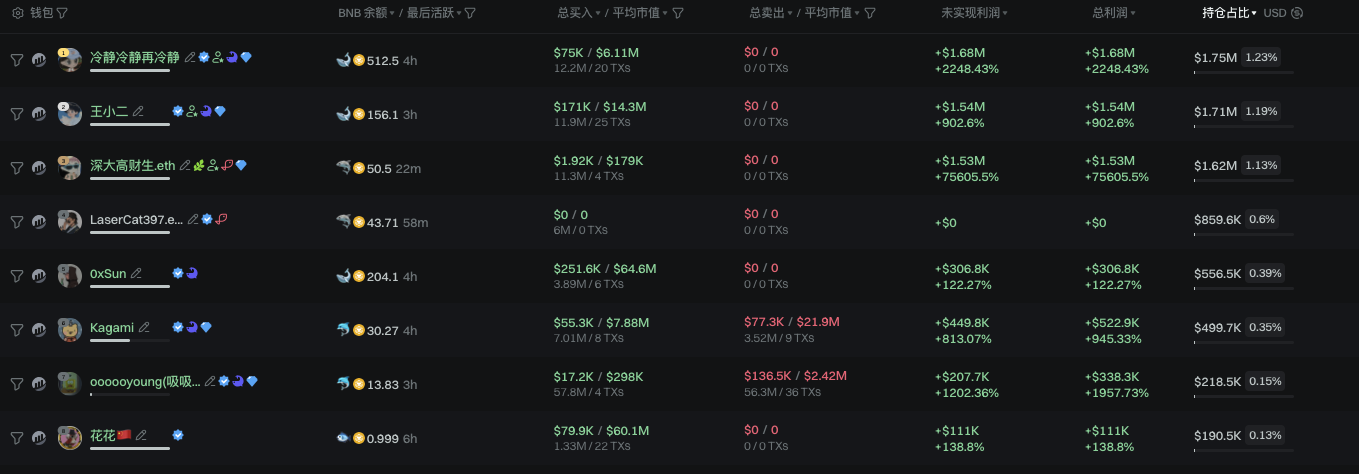The image size is (1359, 474).
Task: Toggle filter funnel on 花花 row
Action: click(x=17, y=438)
